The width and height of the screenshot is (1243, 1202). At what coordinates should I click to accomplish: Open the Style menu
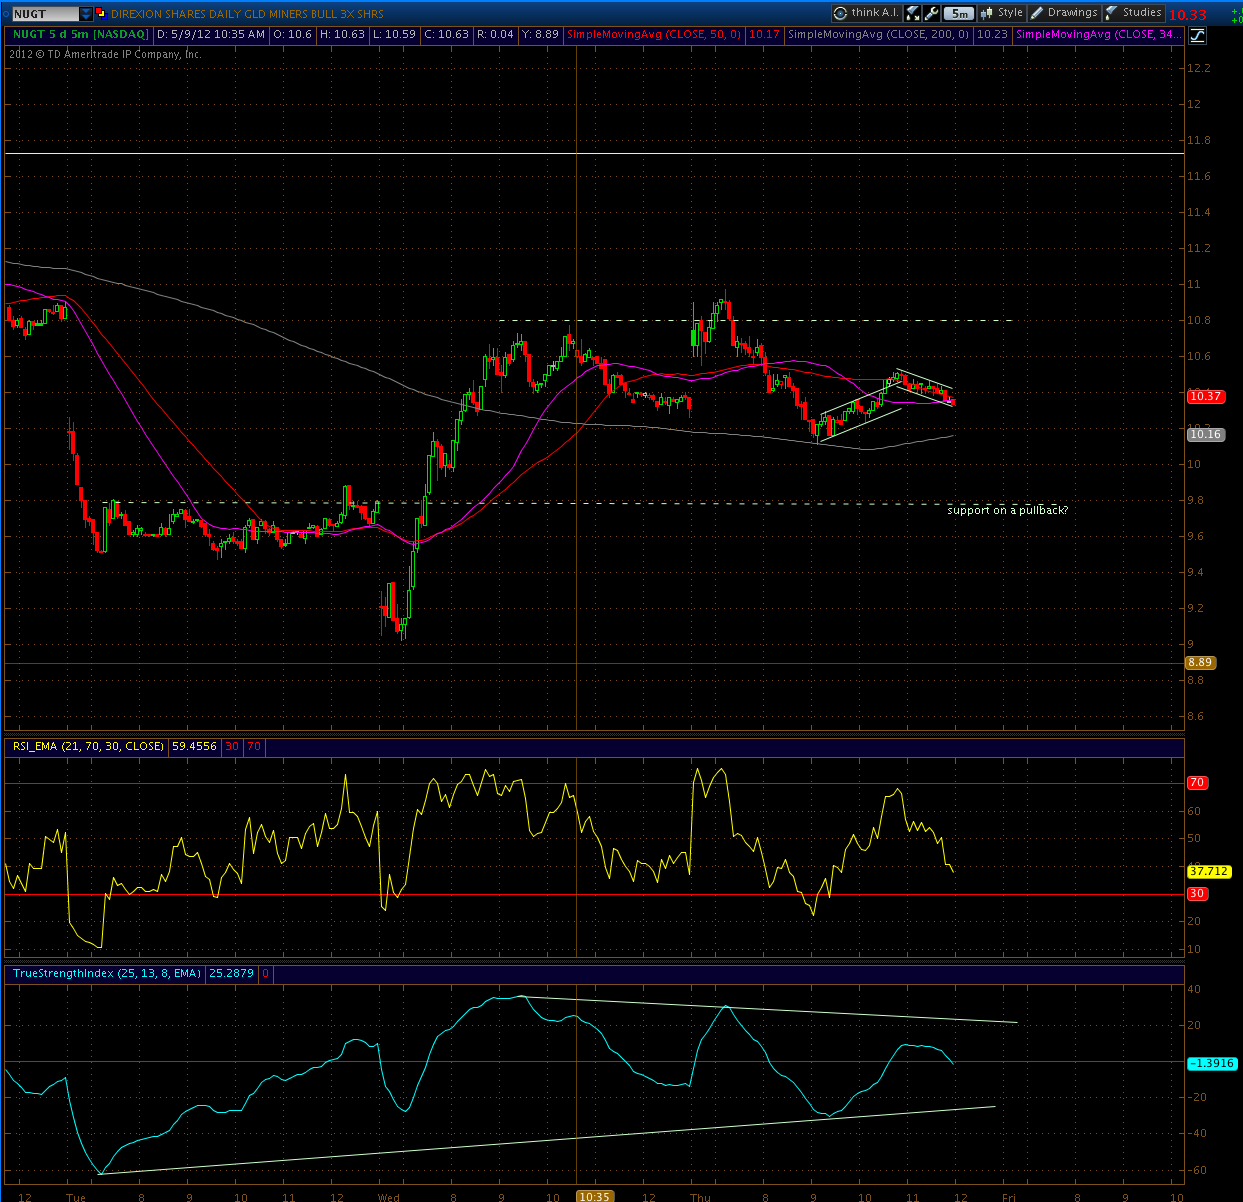pos(1002,13)
